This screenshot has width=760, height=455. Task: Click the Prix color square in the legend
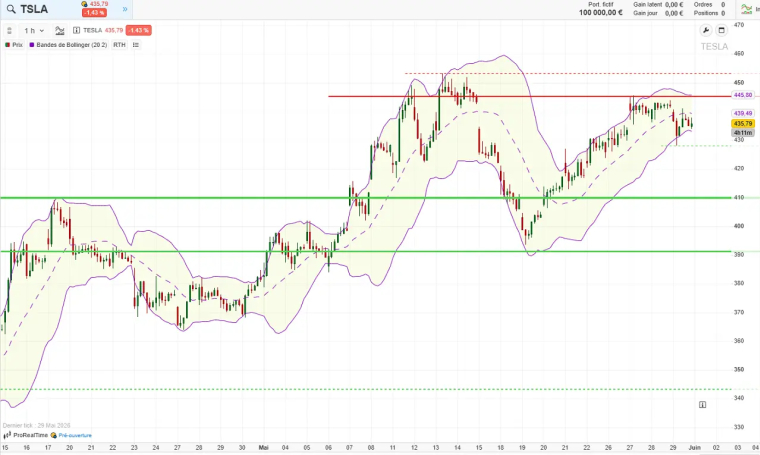tap(7, 45)
